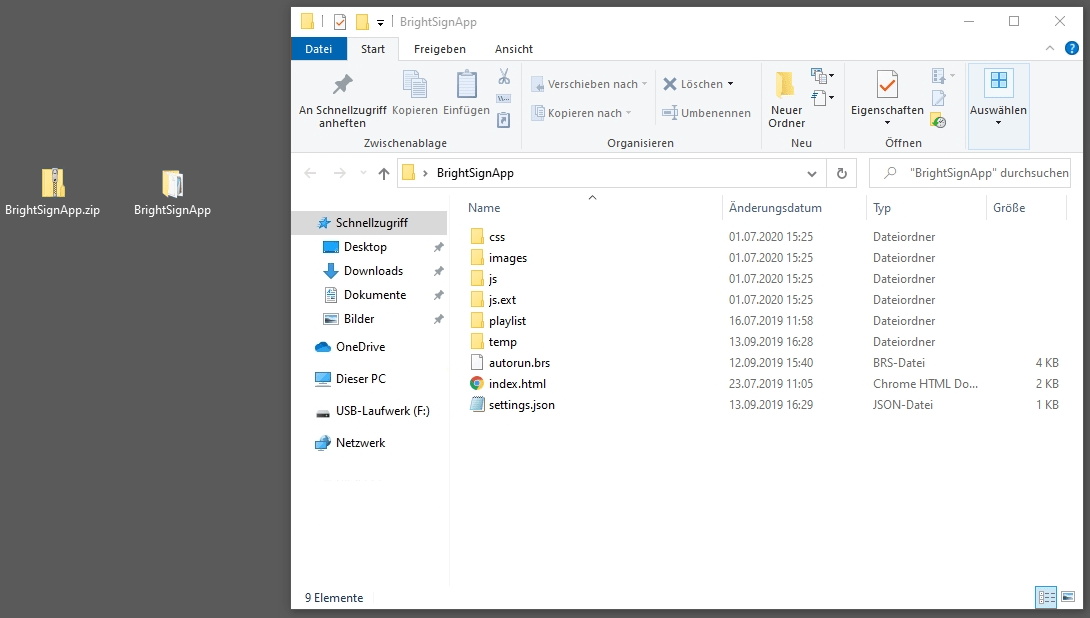This screenshot has width=1090, height=618.
Task: Switch to details view in status bar
Action: tap(1047, 597)
